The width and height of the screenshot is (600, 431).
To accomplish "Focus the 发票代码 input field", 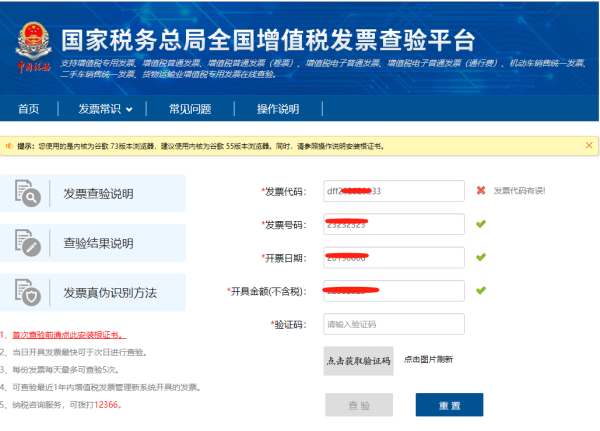I will 394,191.
